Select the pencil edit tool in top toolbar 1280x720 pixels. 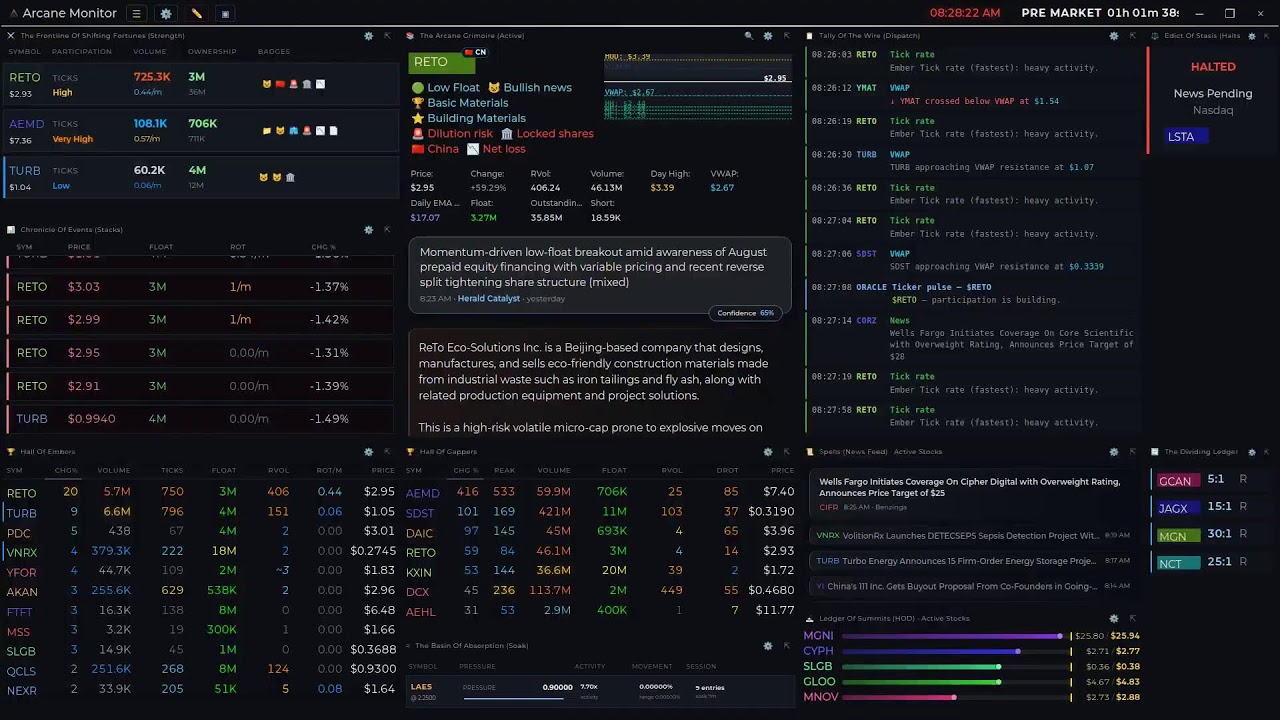point(196,14)
